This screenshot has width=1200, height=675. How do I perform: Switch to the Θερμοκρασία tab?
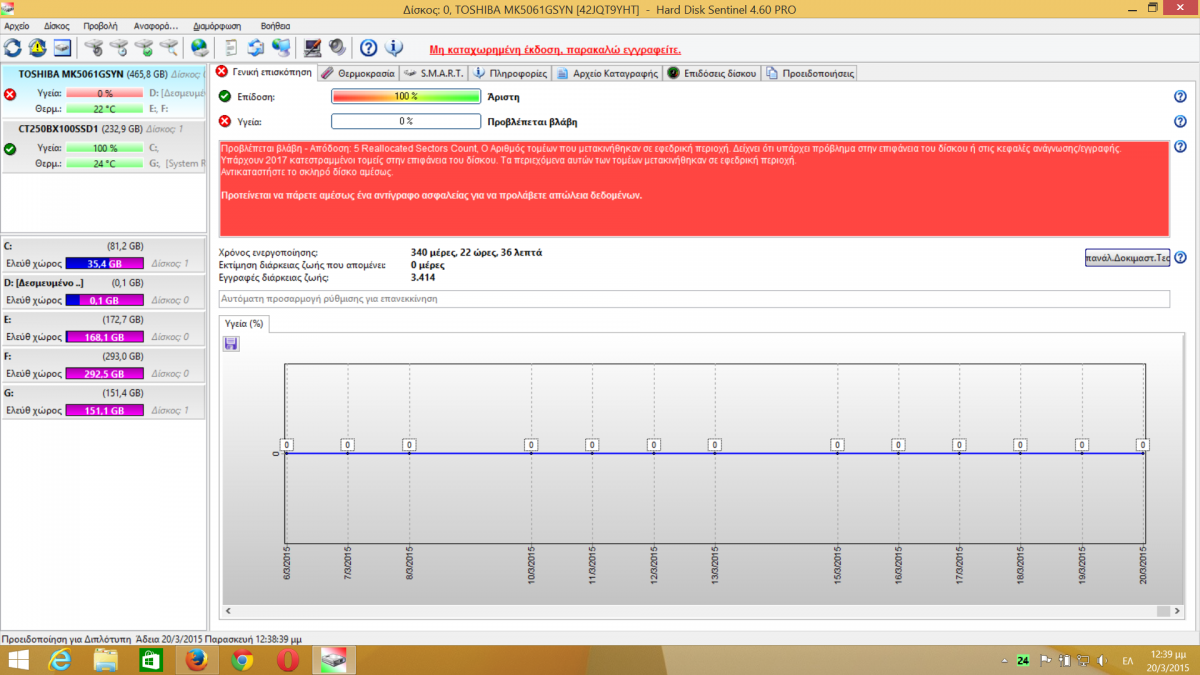(x=359, y=73)
